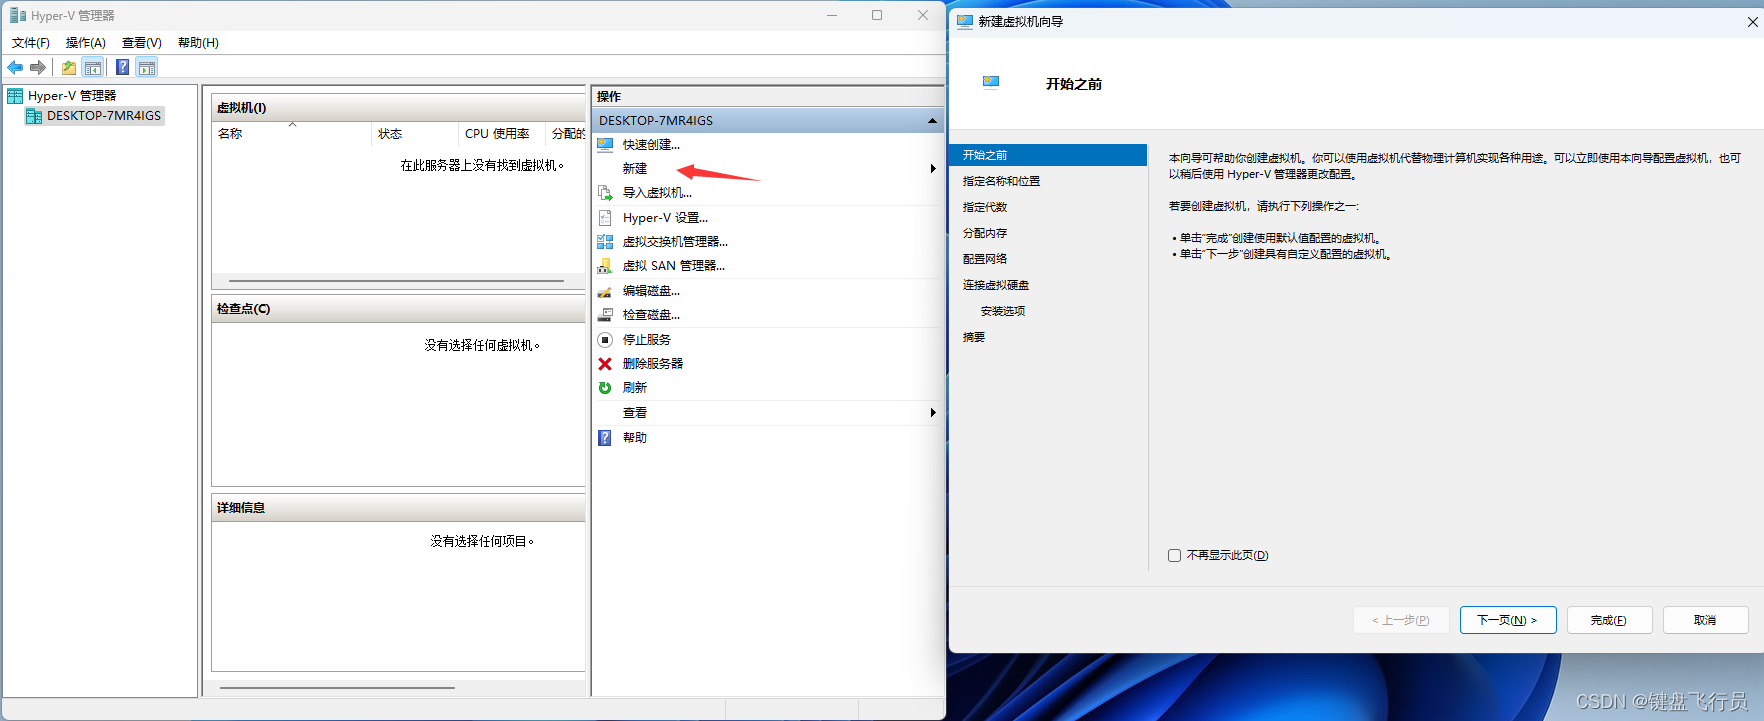Click the Hyper-V 管理器 title bar app icon
Image resolution: width=1764 pixels, height=721 pixels.
click(x=18, y=15)
